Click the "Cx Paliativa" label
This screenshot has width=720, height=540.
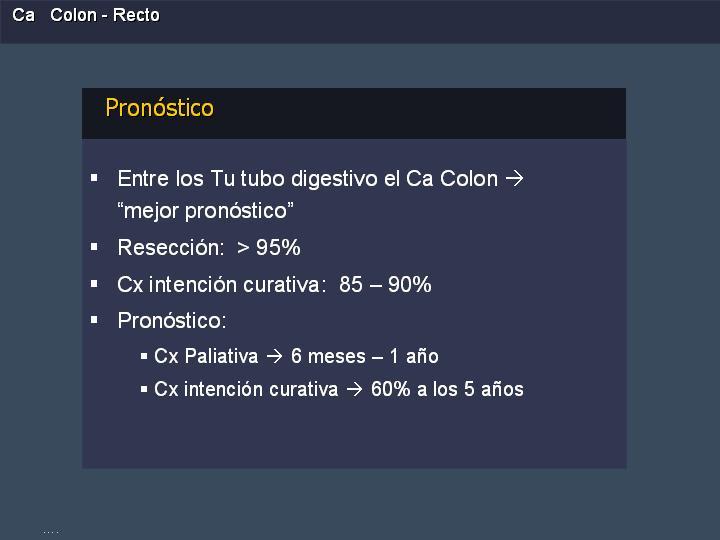click(x=206, y=356)
